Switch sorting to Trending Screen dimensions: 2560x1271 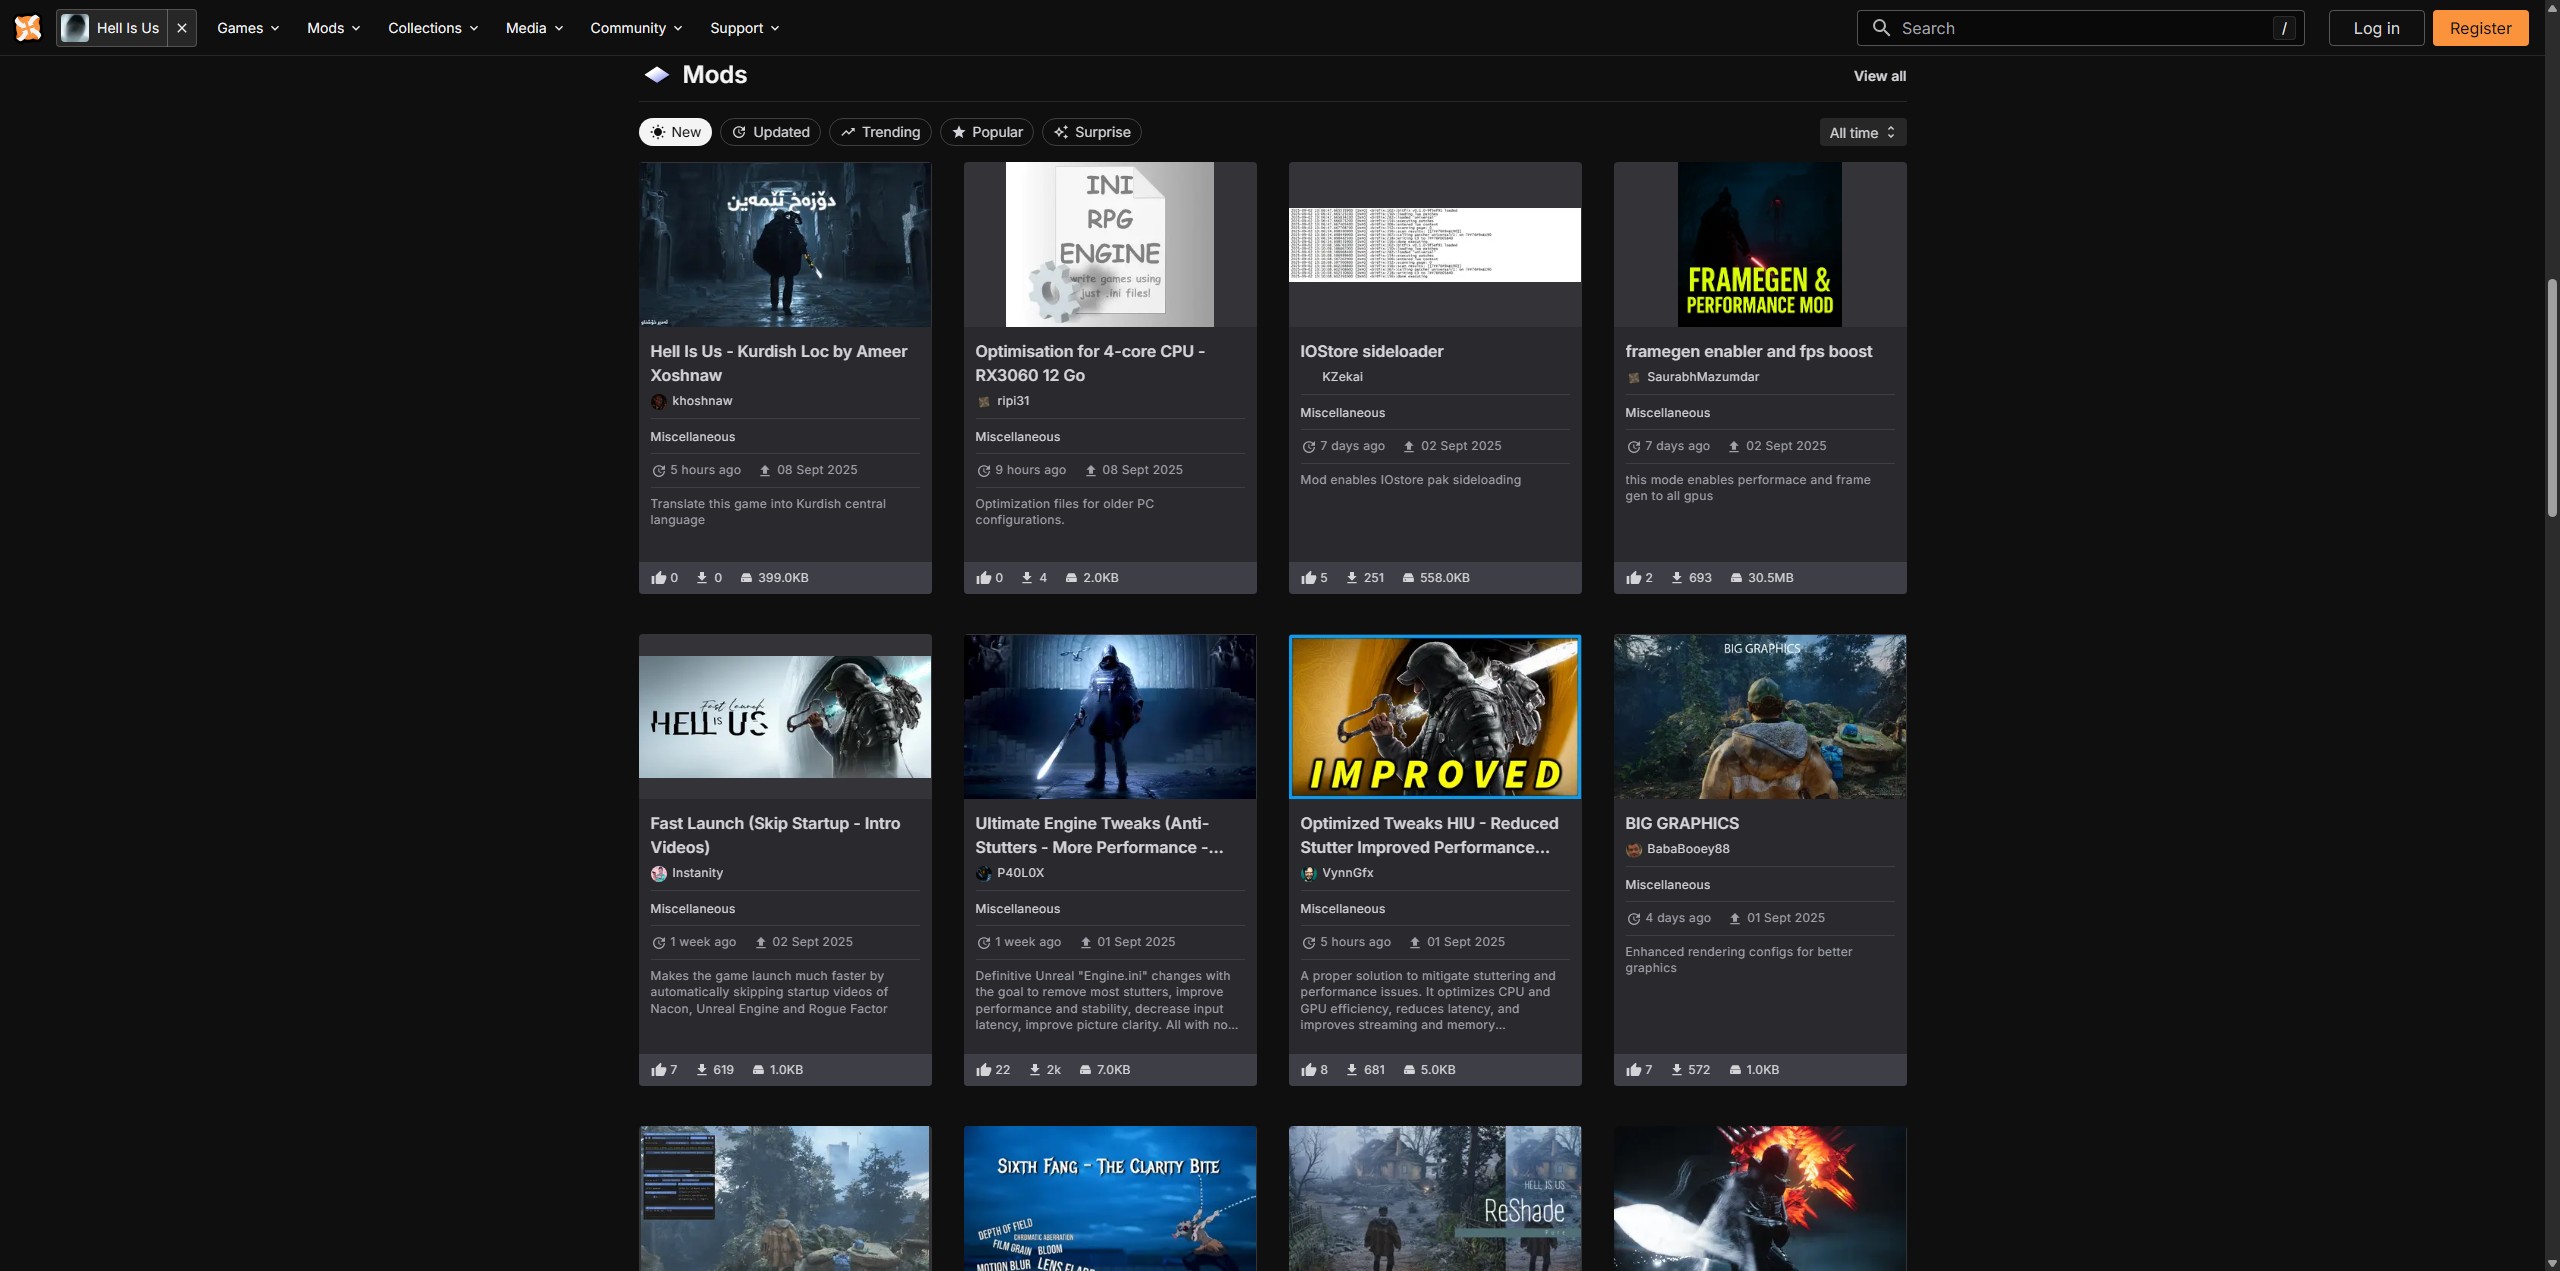[880, 132]
